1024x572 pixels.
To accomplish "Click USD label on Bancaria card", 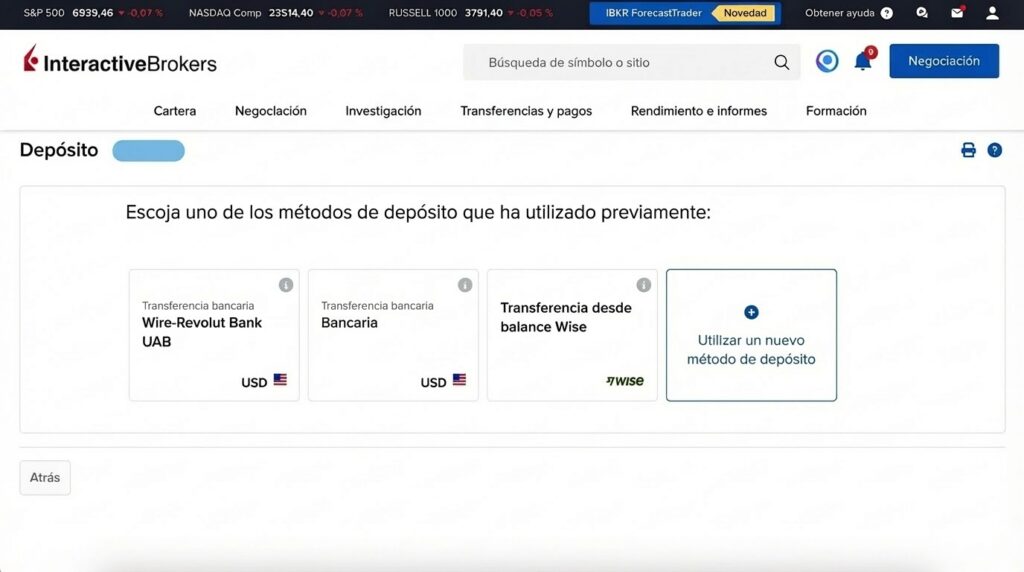I will [433, 383].
